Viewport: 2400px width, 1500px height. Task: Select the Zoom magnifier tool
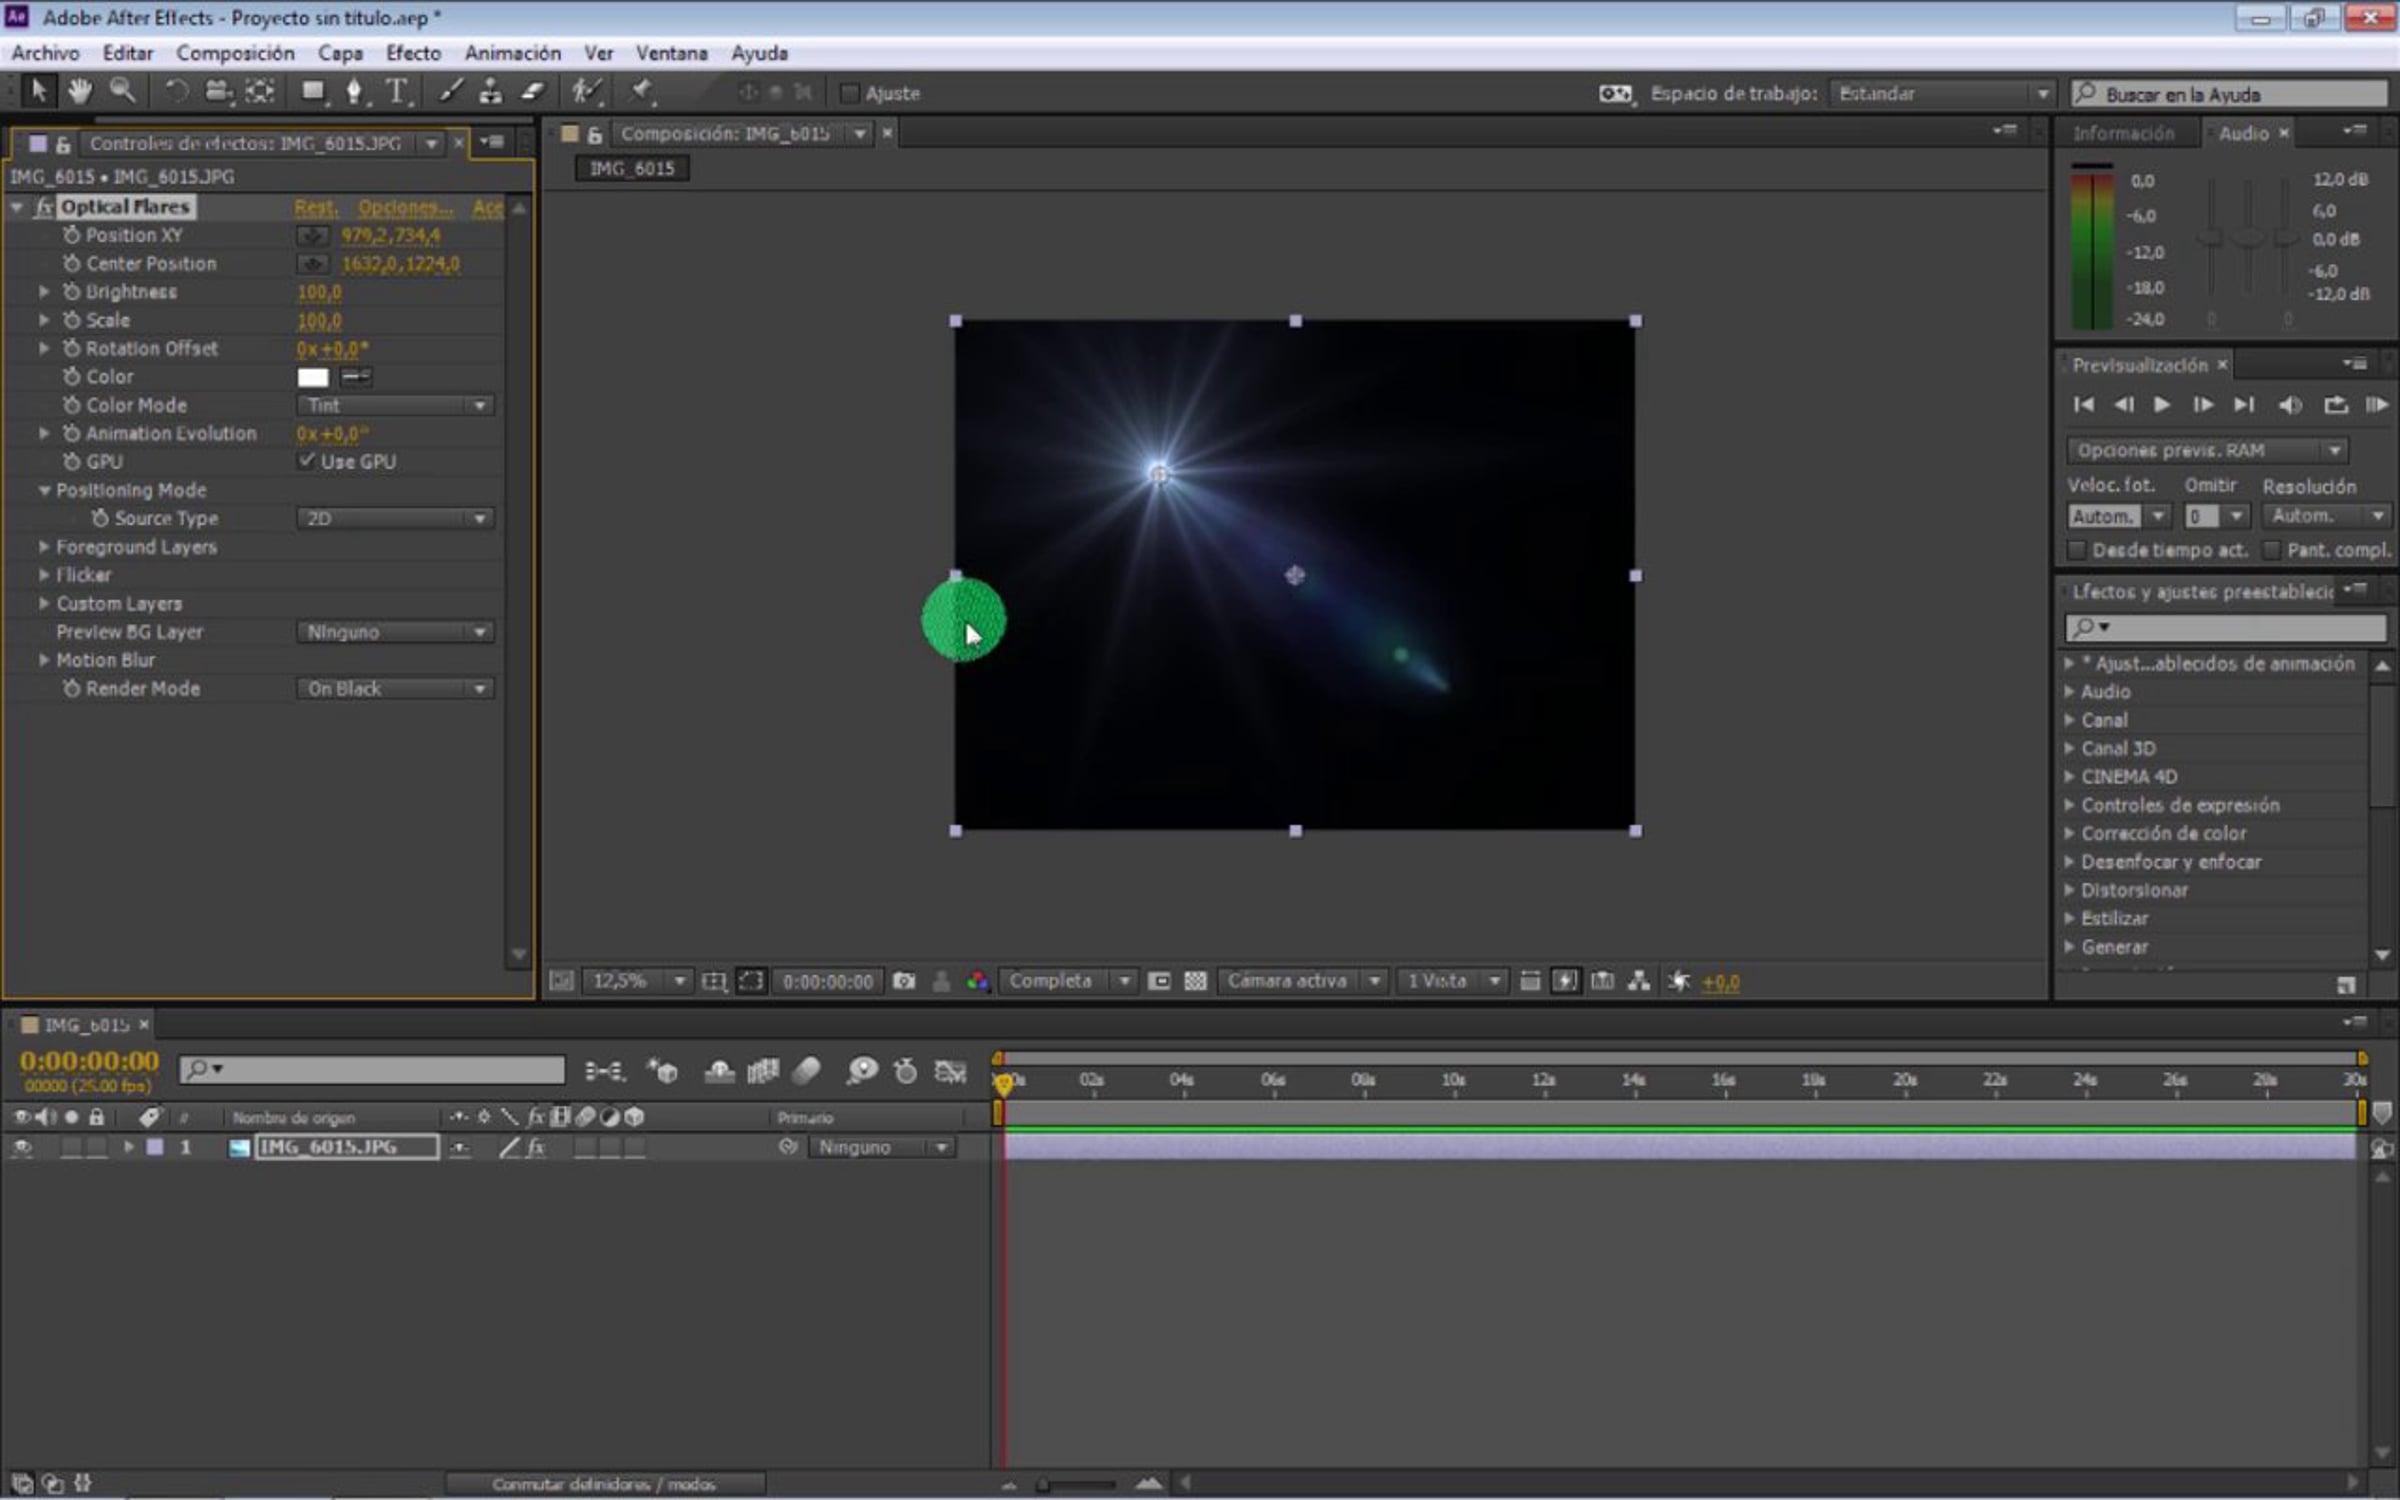click(x=122, y=92)
